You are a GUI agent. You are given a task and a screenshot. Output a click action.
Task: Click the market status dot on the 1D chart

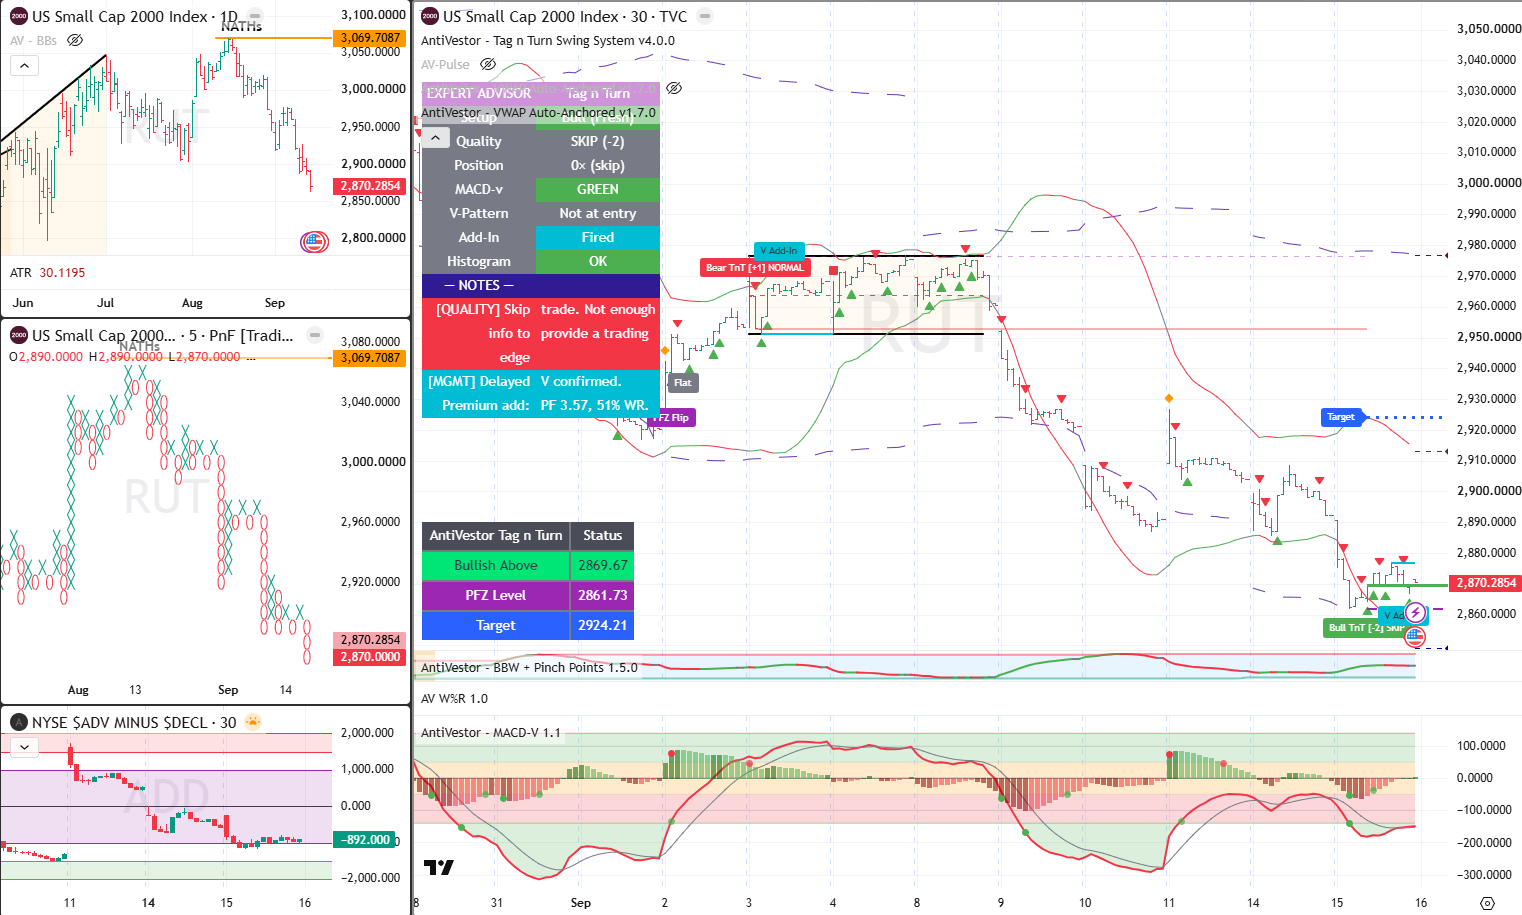255,16
